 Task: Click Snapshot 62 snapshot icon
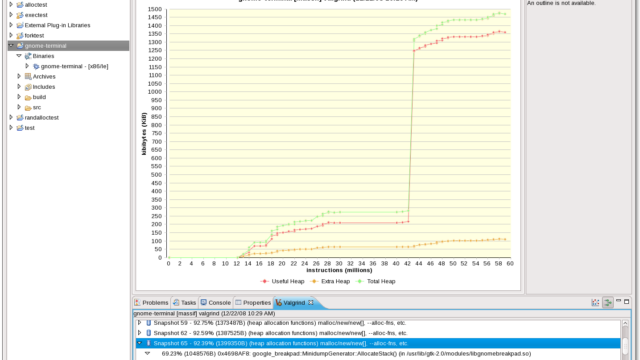click(149, 333)
